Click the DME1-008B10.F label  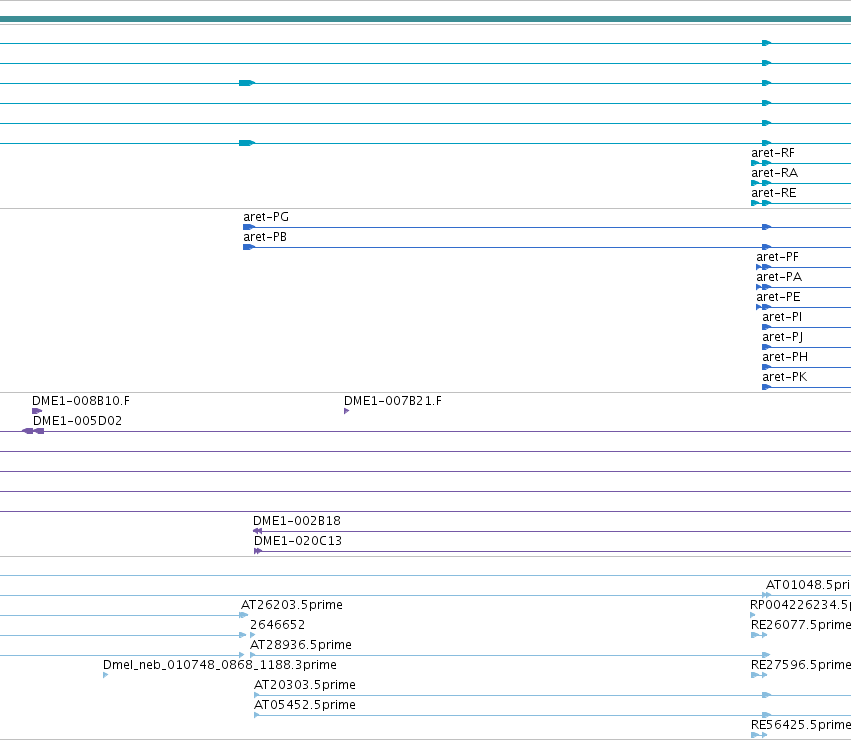coord(81,401)
